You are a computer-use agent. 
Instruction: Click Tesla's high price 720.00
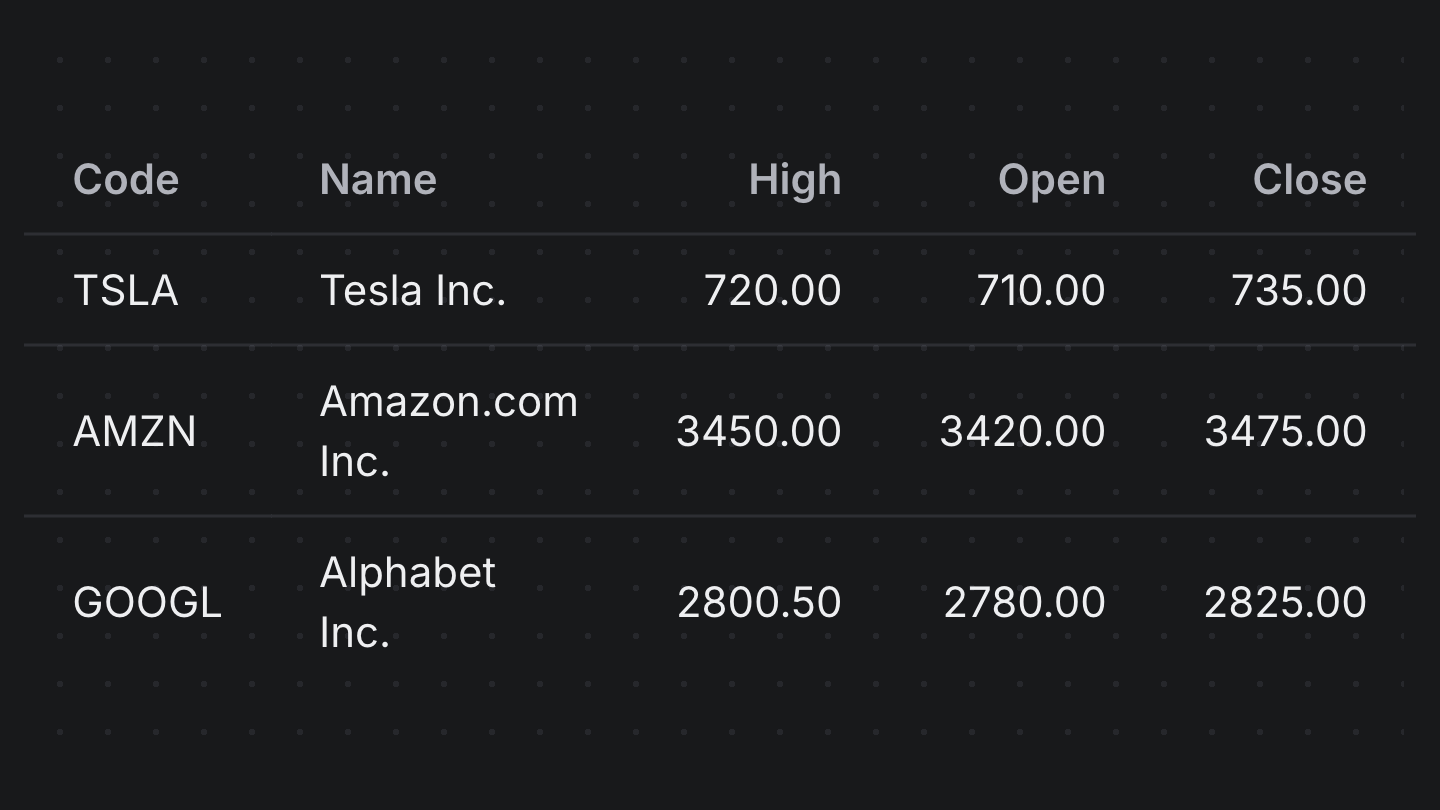point(773,291)
